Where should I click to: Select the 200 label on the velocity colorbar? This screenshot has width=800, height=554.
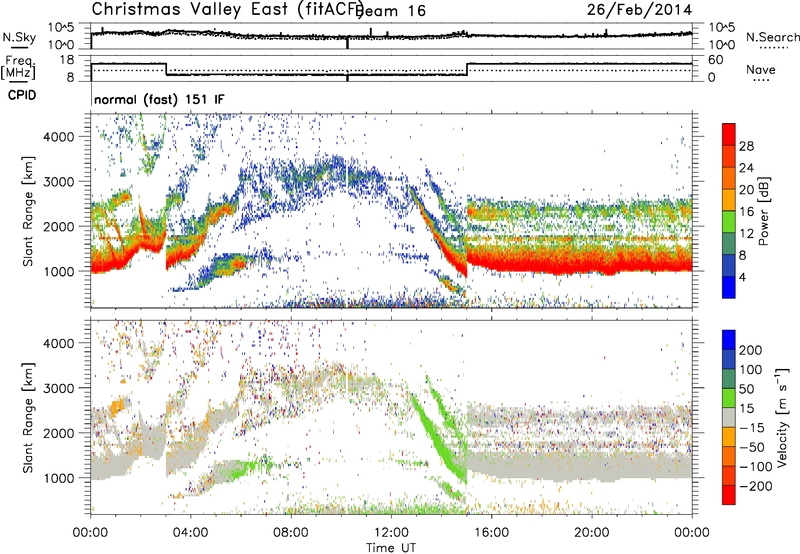[x=751, y=350]
